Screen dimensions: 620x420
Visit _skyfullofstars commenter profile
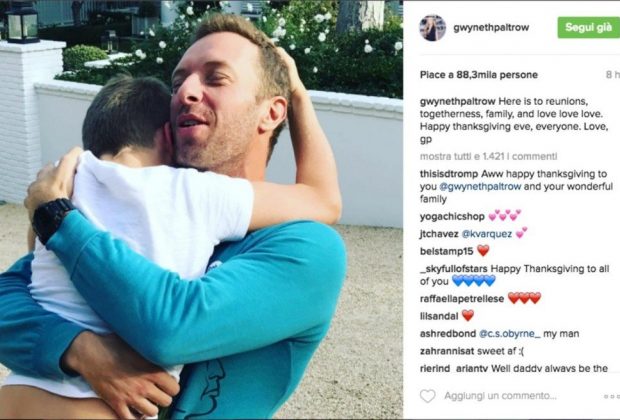coord(454,269)
